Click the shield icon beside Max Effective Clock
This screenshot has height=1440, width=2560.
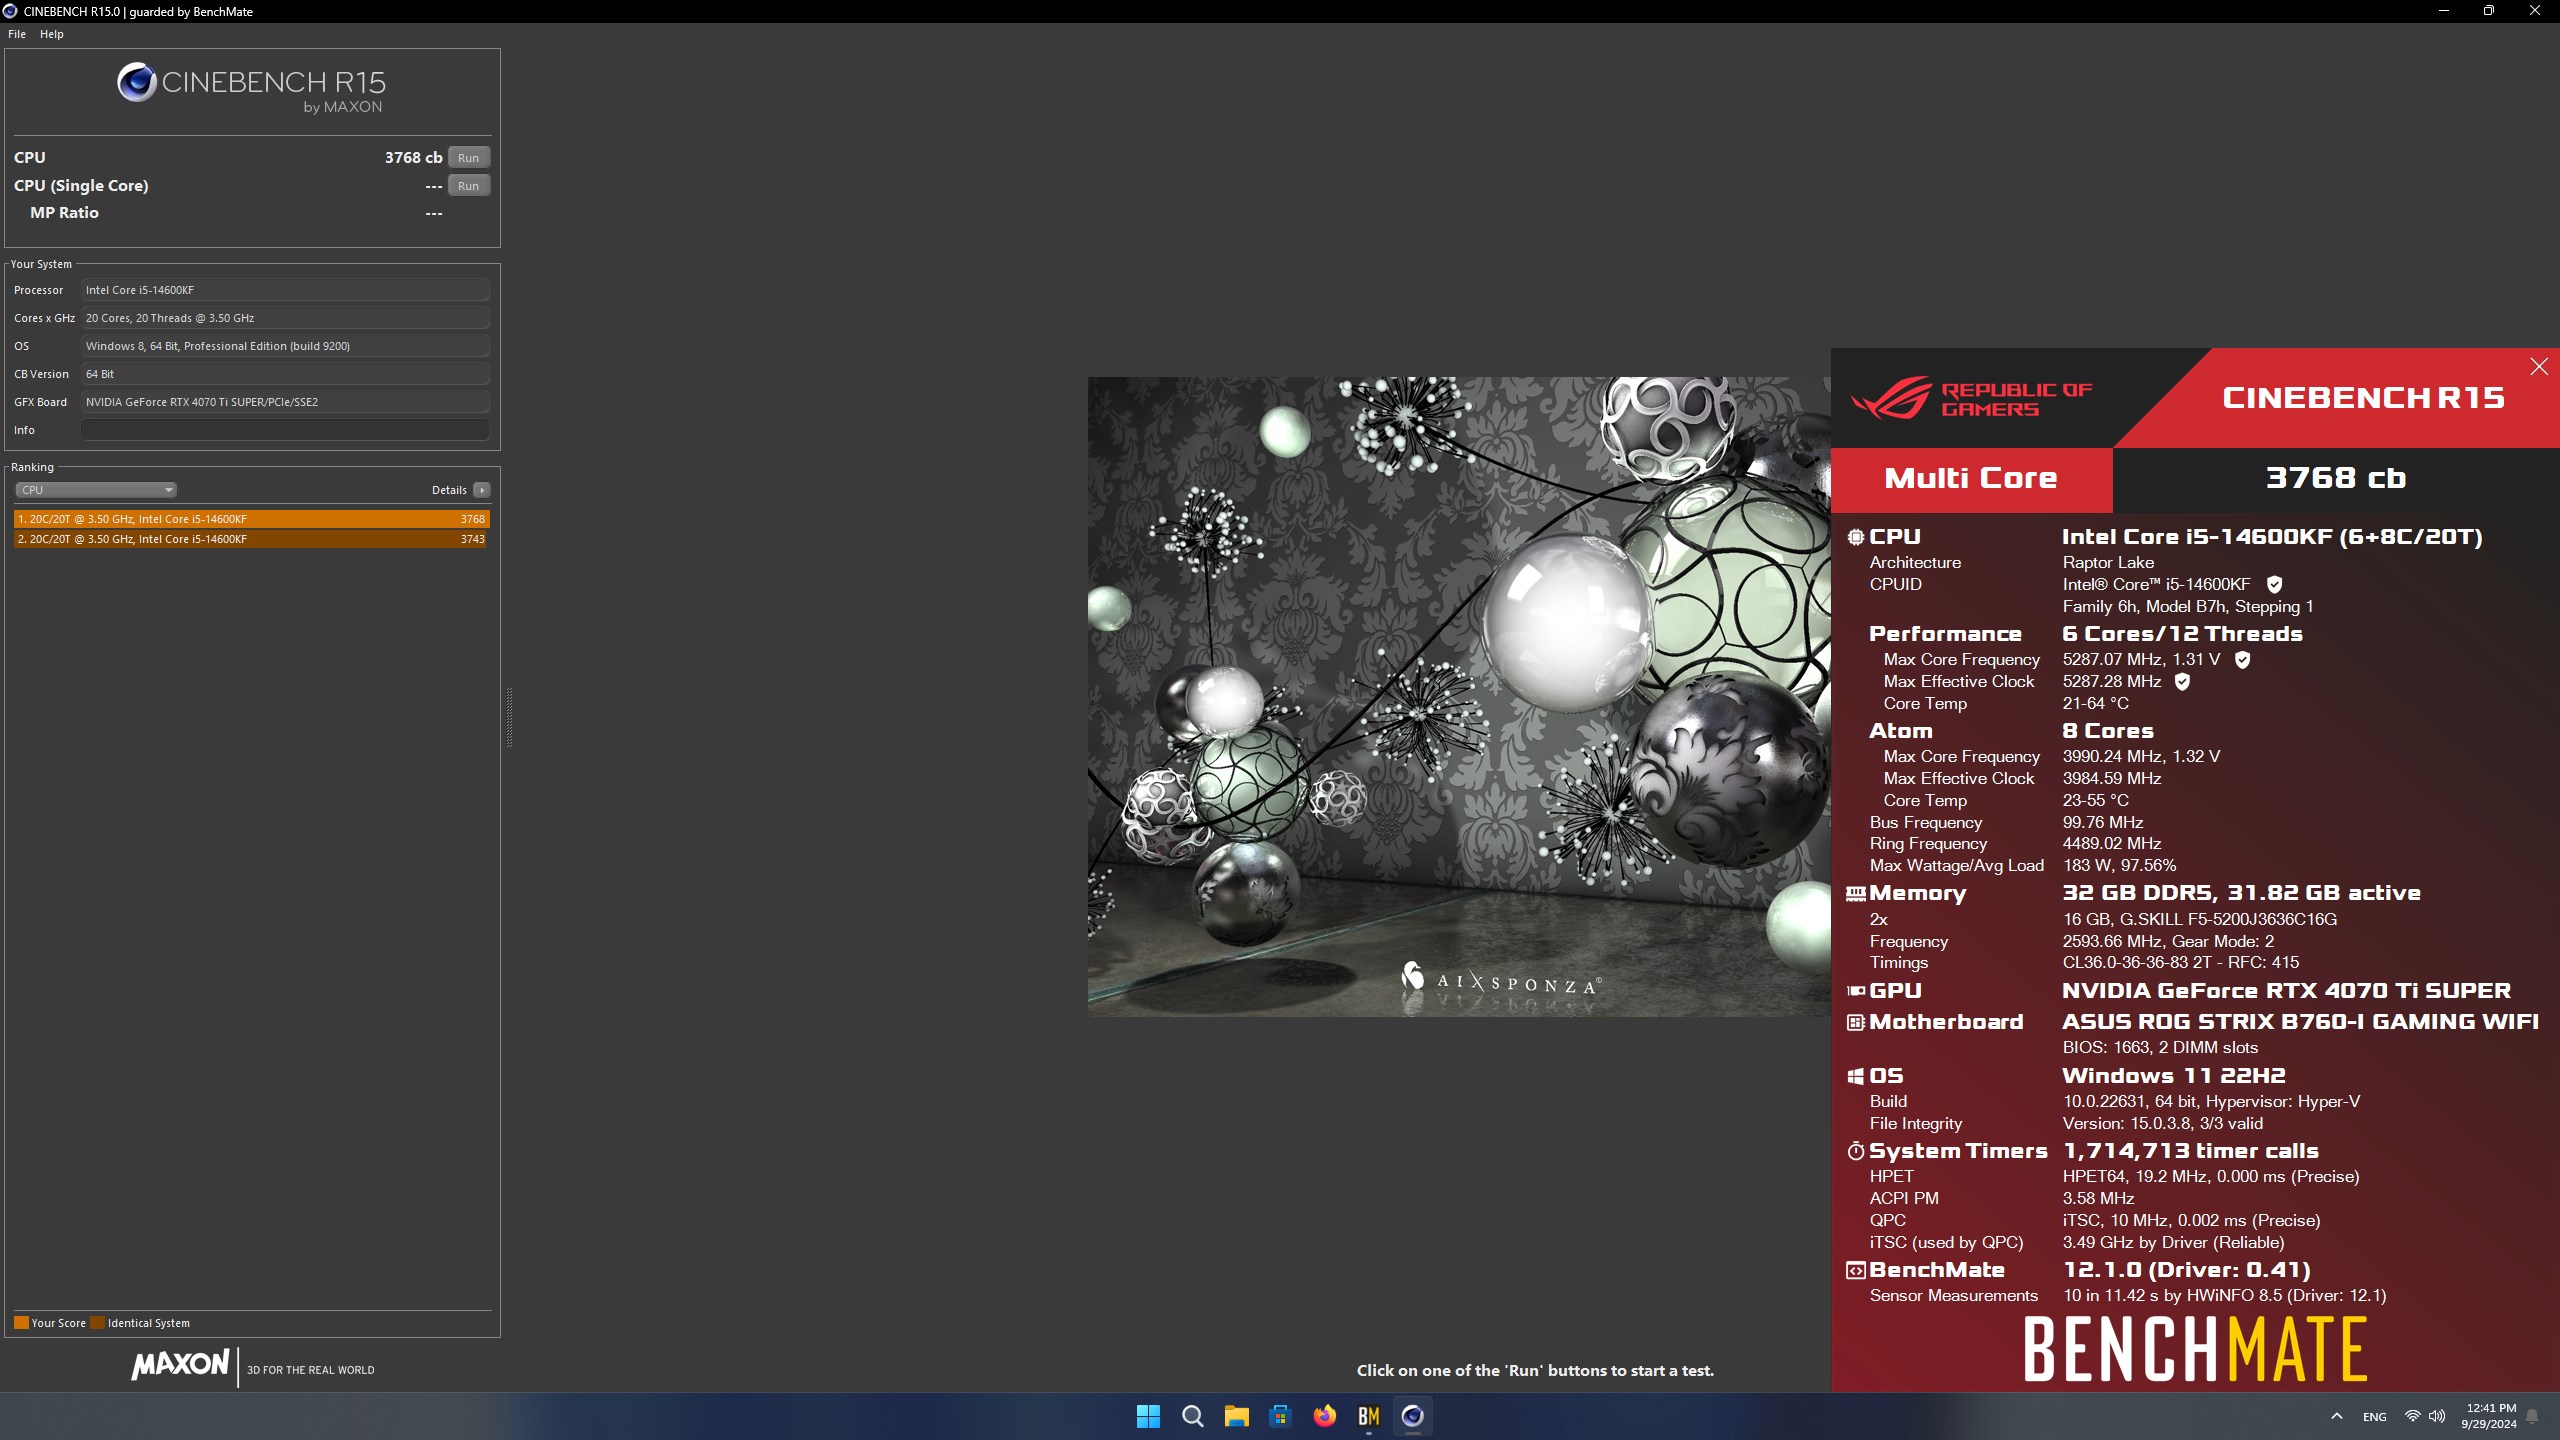click(x=2183, y=682)
